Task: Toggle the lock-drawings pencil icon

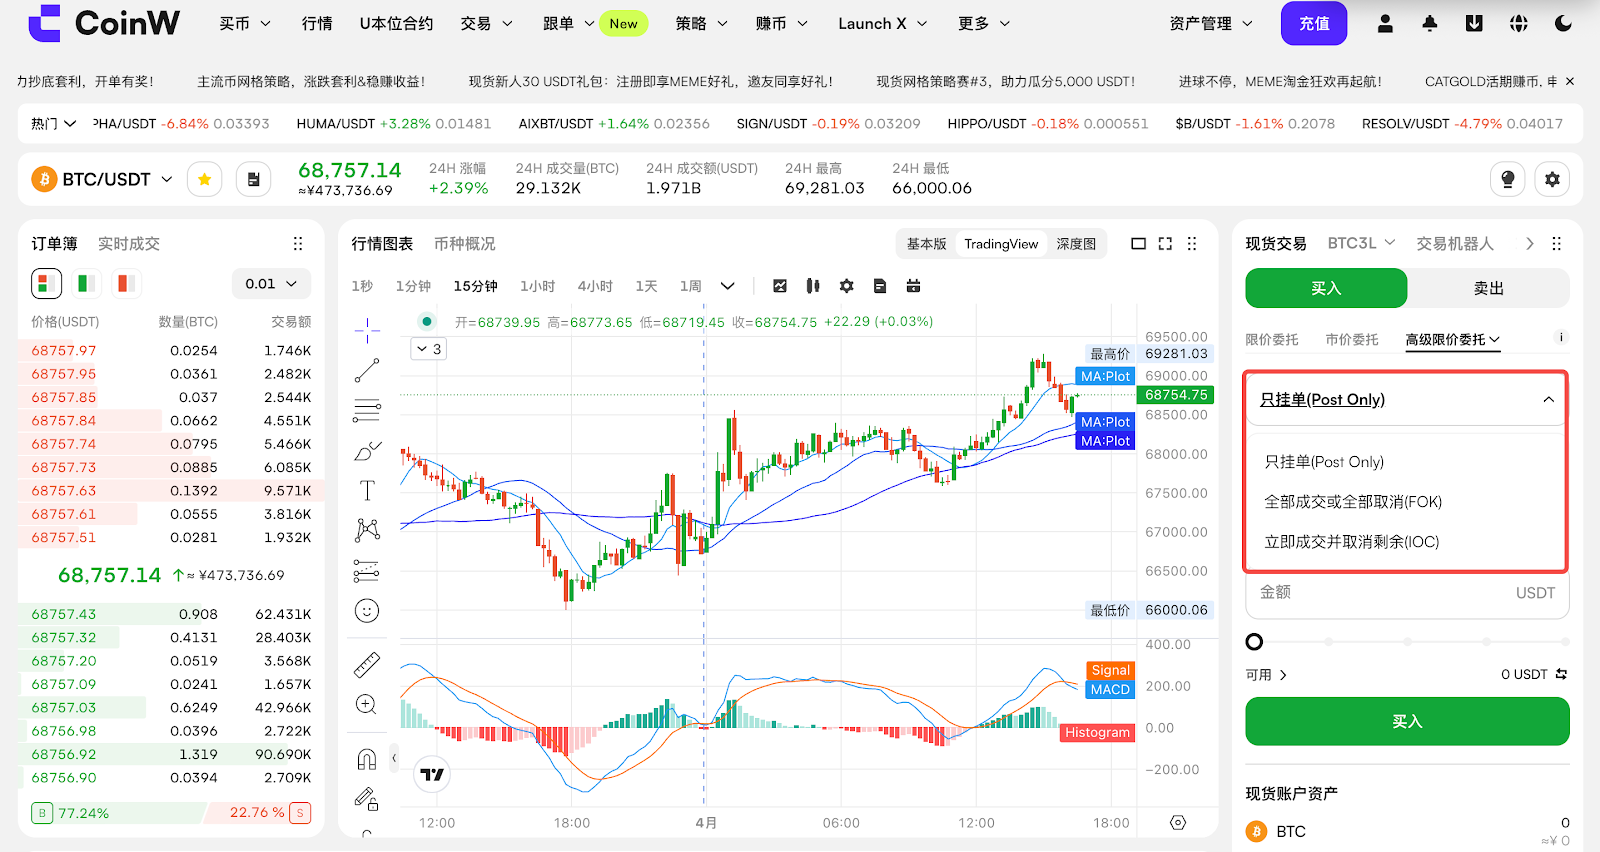Action: pyautogui.click(x=367, y=799)
